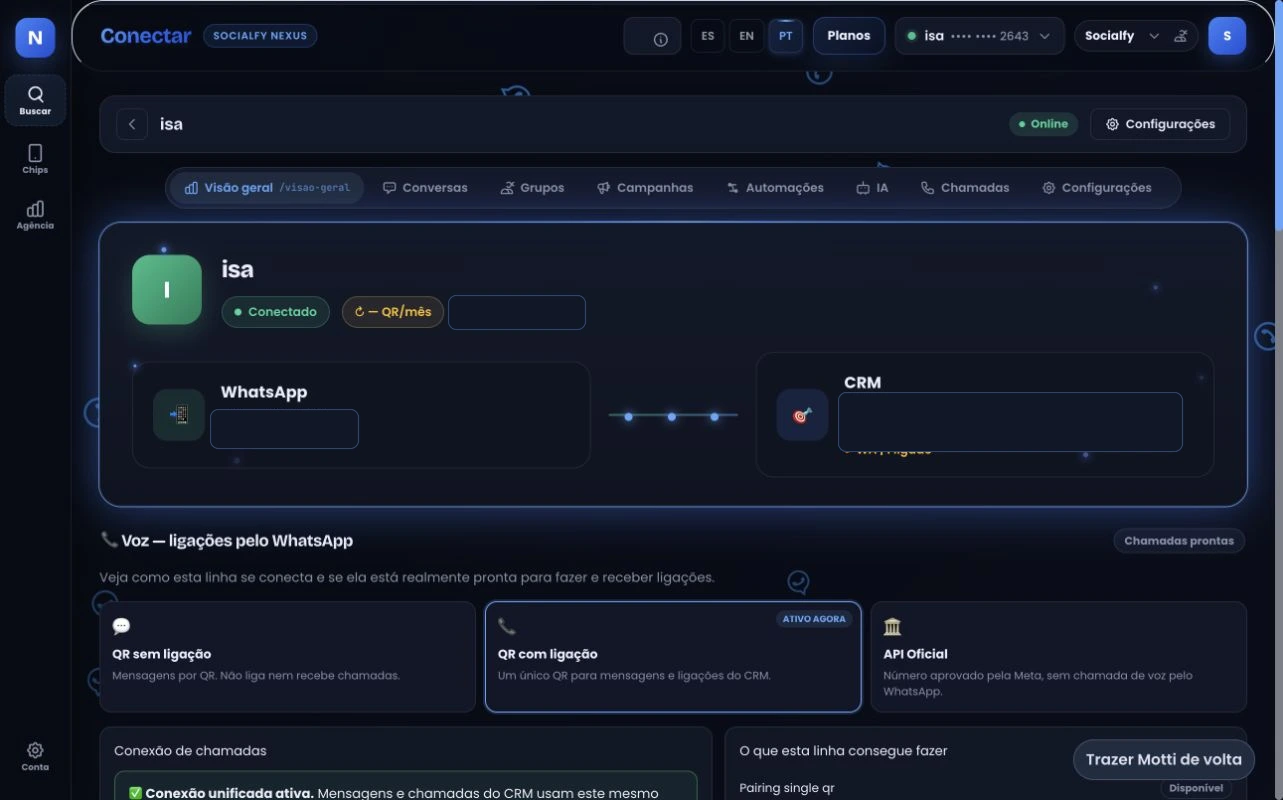
Task: Open the IA tab
Action: point(872,188)
